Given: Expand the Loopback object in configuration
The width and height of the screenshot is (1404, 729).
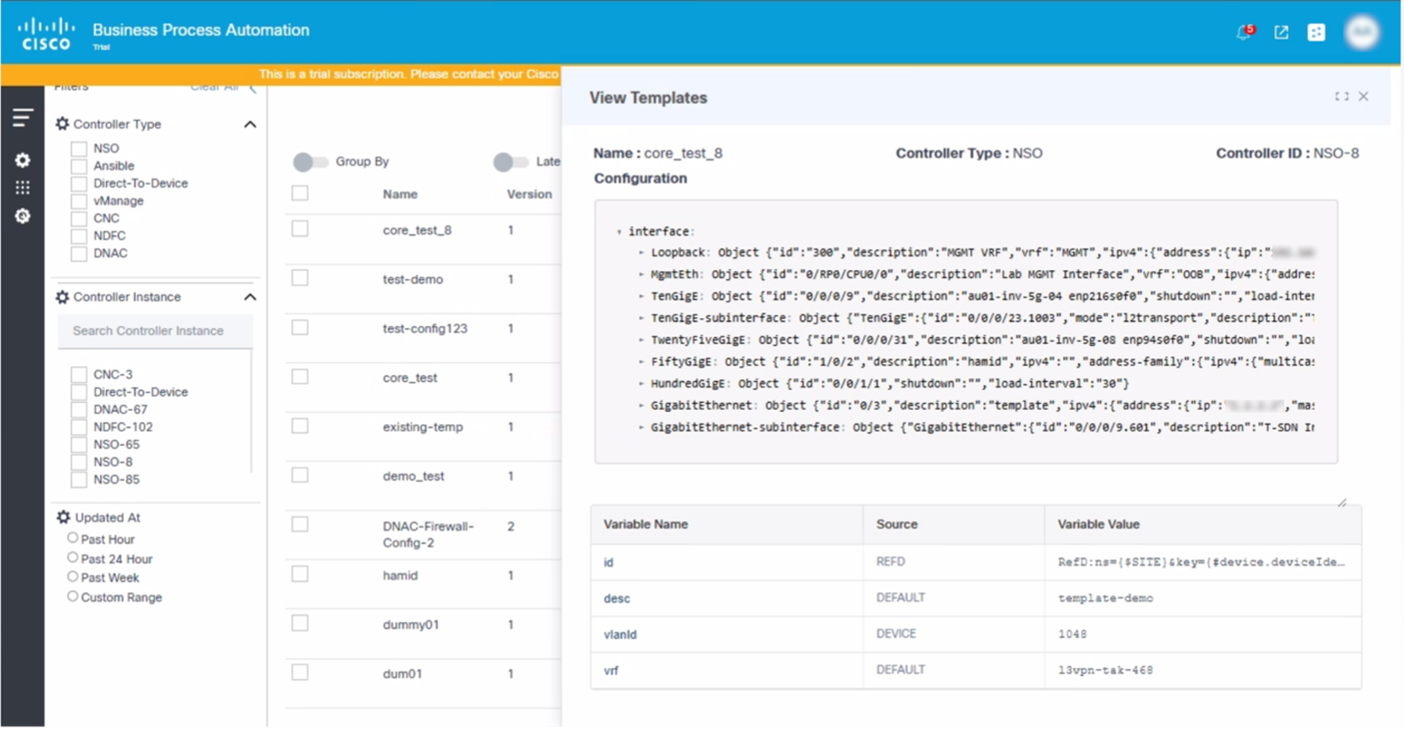Looking at the screenshot, I should click(642, 253).
